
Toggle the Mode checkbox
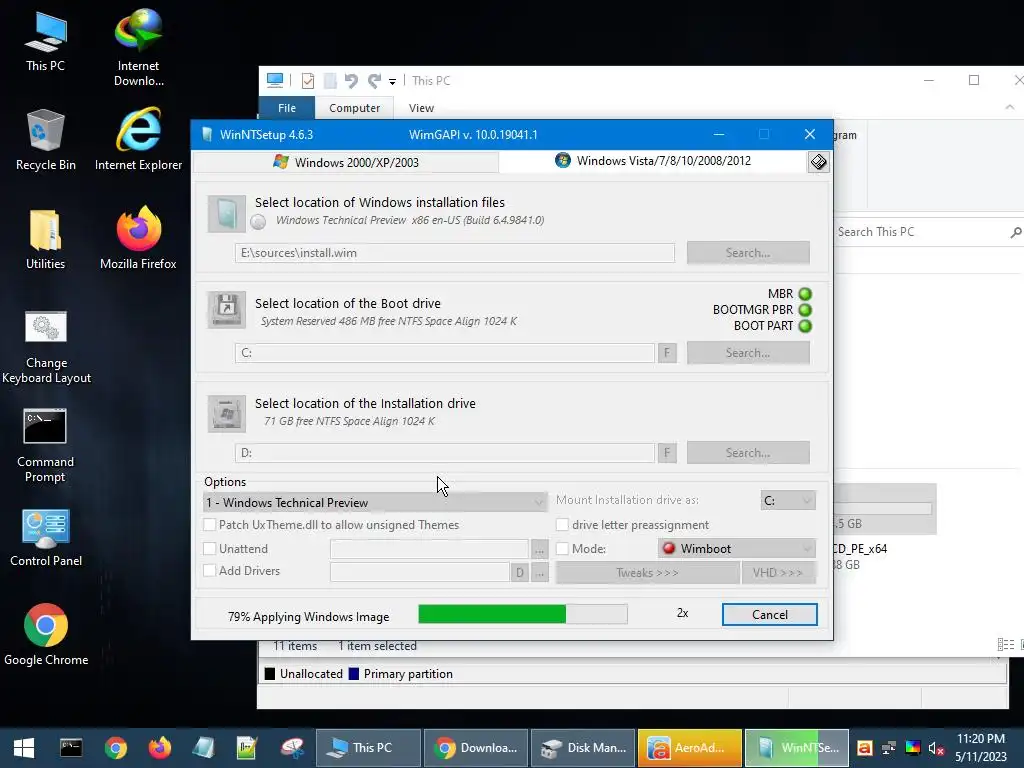(x=562, y=549)
